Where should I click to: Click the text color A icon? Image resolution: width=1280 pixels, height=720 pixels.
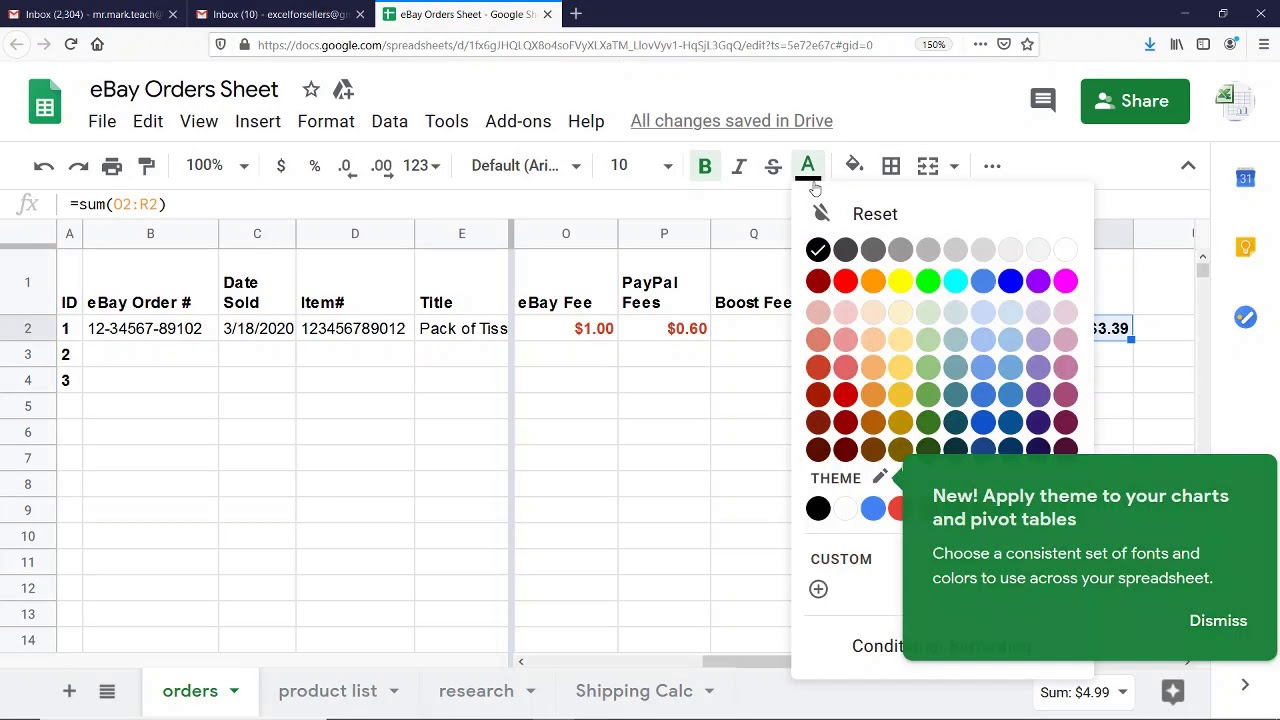click(808, 166)
